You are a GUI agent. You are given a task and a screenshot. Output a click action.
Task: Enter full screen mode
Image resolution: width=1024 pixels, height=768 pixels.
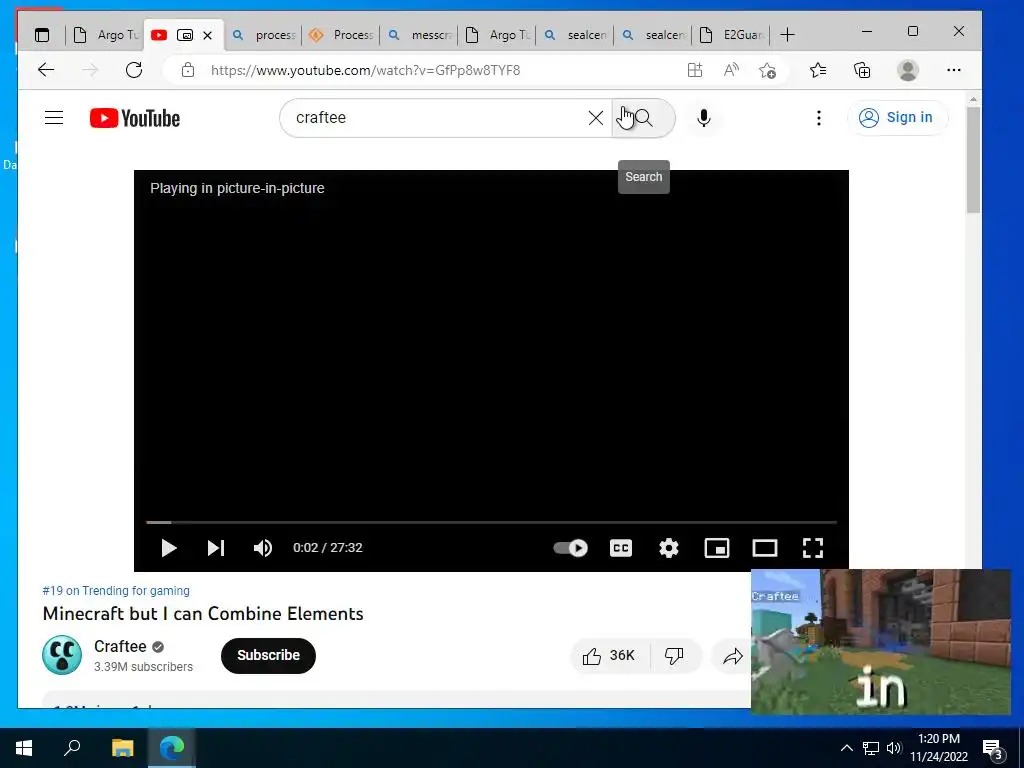point(812,547)
